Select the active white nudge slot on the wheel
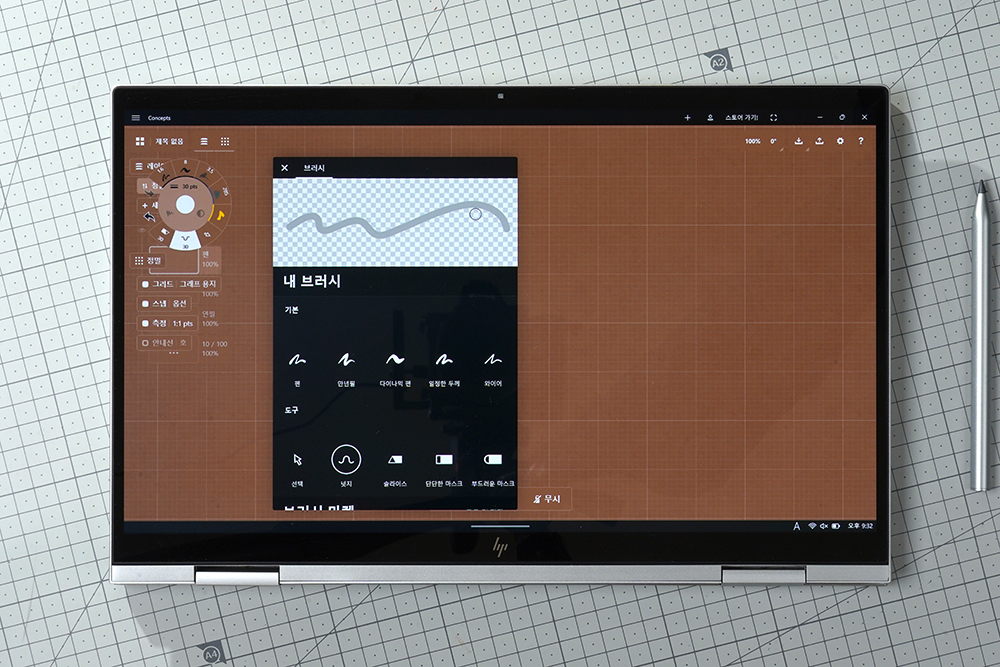Image resolution: width=1000 pixels, height=667 pixels. tap(185, 240)
